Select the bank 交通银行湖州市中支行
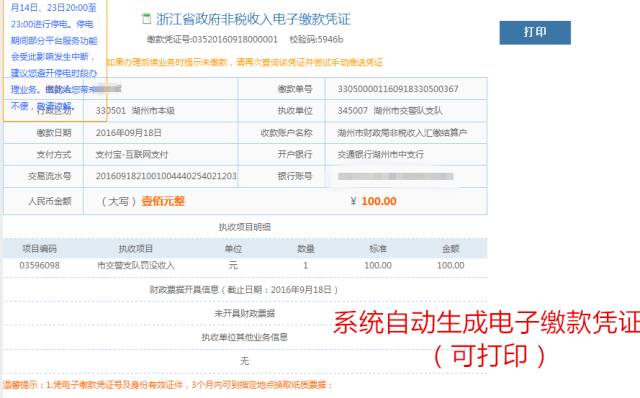The image size is (640, 398). [x=380, y=155]
